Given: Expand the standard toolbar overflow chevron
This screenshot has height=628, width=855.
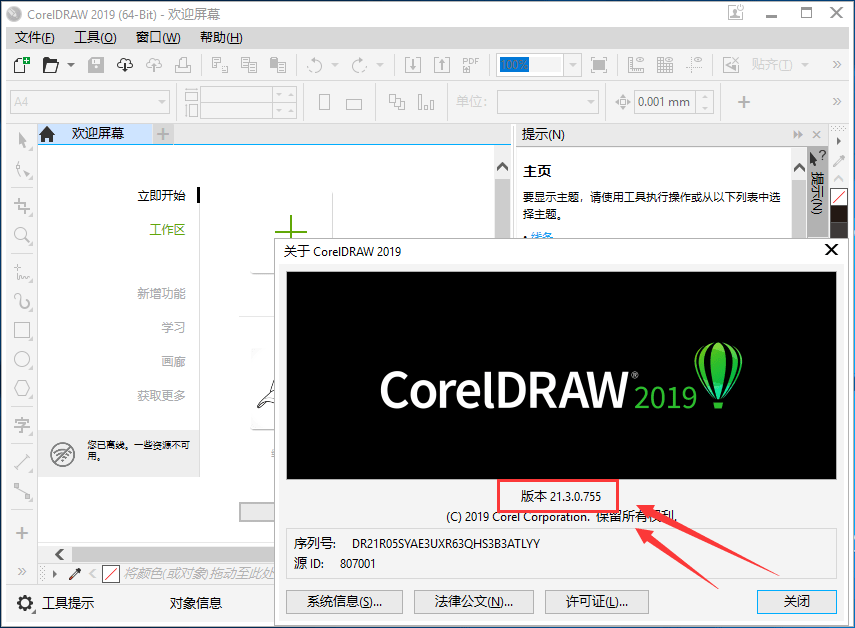Looking at the screenshot, I should [837, 65].
